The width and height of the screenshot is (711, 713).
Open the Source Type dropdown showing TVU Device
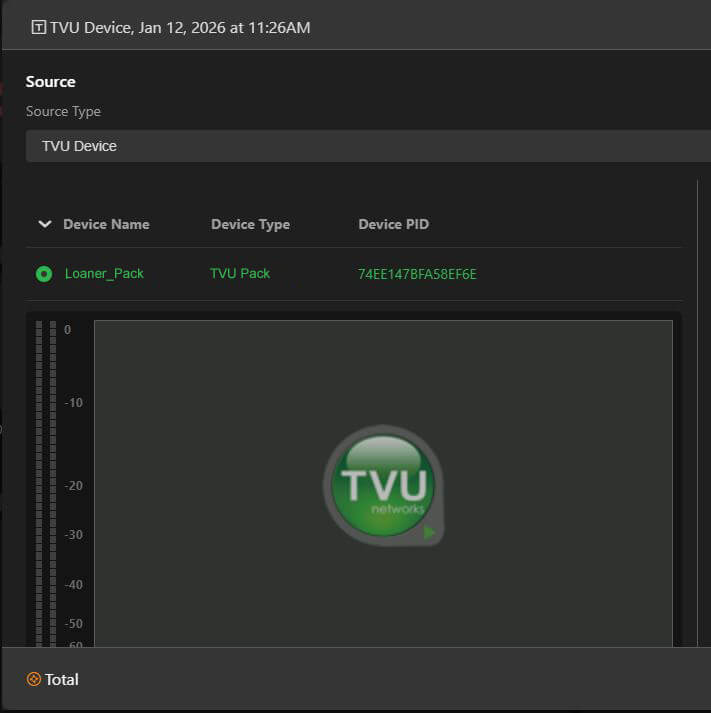[x=368, y=146]
